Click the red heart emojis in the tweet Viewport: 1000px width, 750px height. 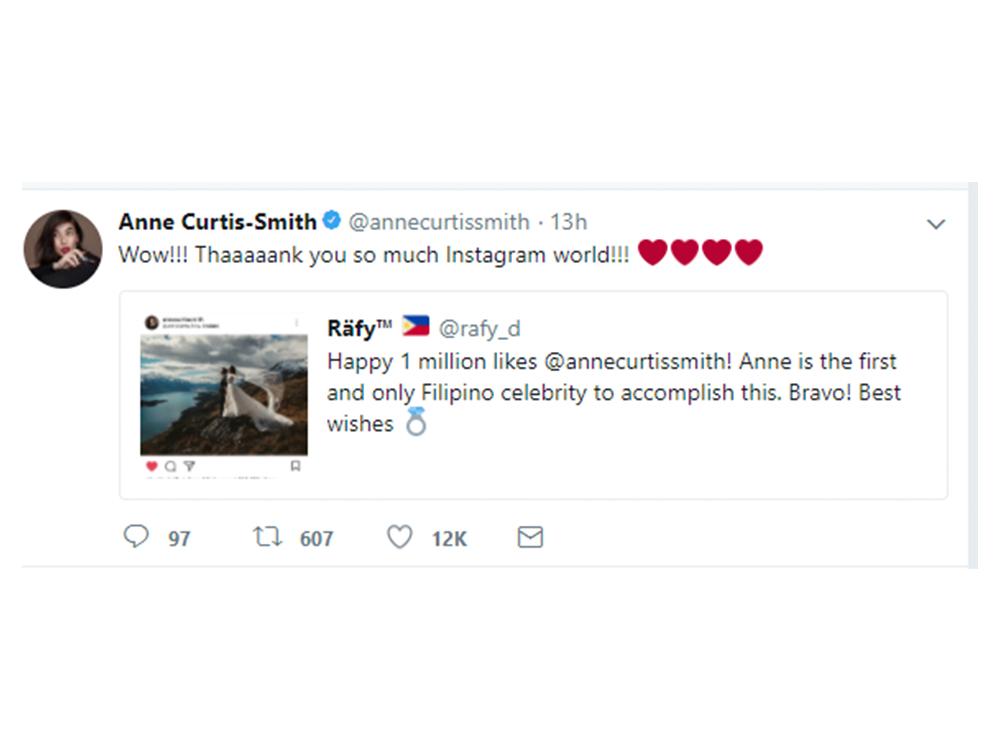[700, 253]
